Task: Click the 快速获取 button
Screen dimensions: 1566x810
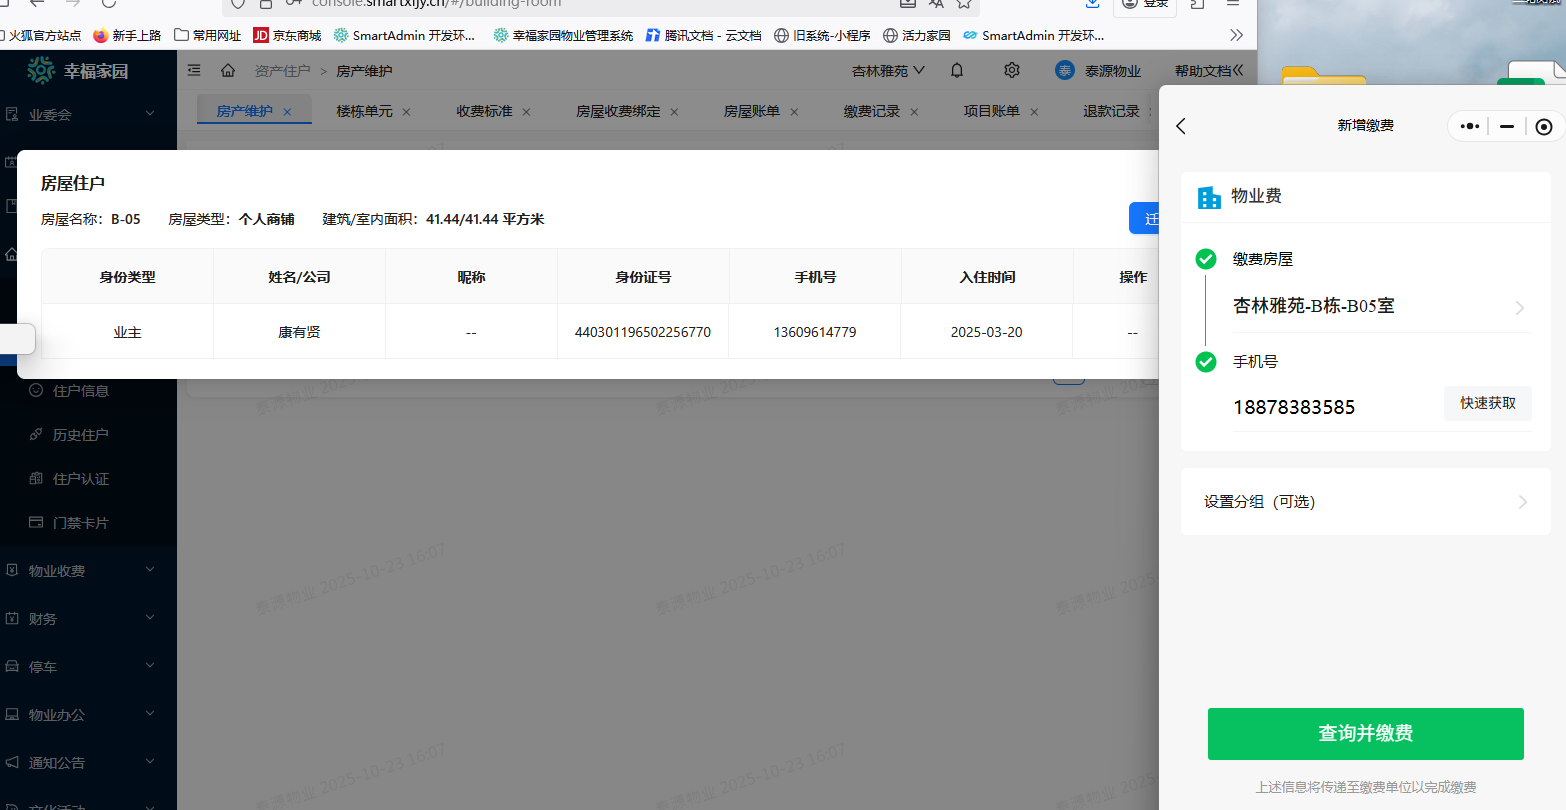Action: click(x=1487, y=403)
